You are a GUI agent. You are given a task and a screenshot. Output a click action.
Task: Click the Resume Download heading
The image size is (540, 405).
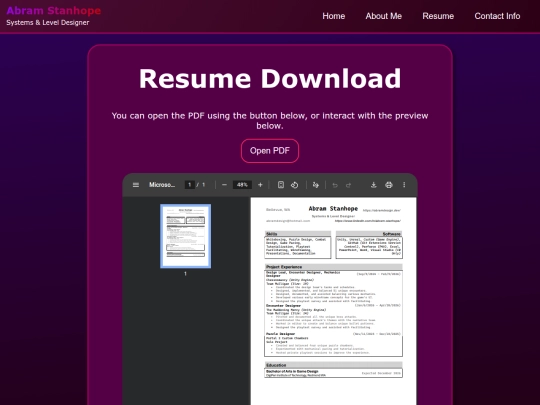pyautogui.click(x=270, y=79)
